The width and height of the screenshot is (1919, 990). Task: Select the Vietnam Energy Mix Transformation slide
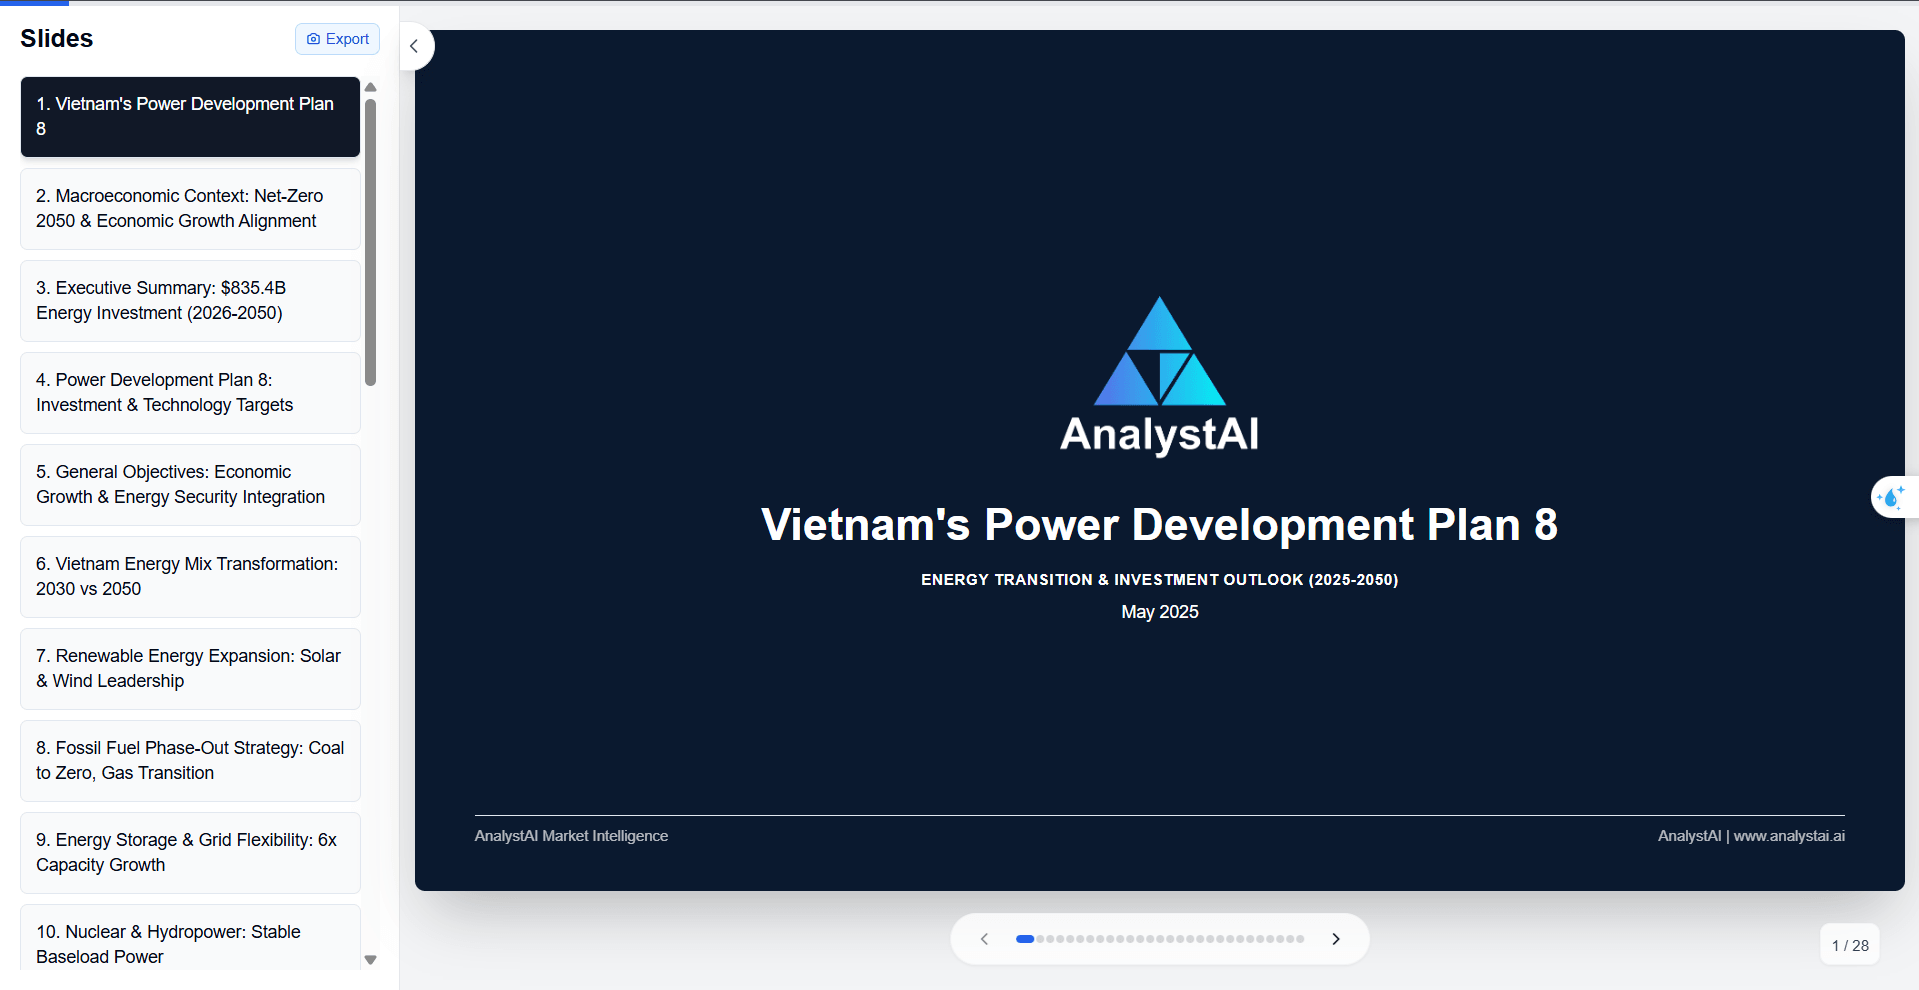189,577
